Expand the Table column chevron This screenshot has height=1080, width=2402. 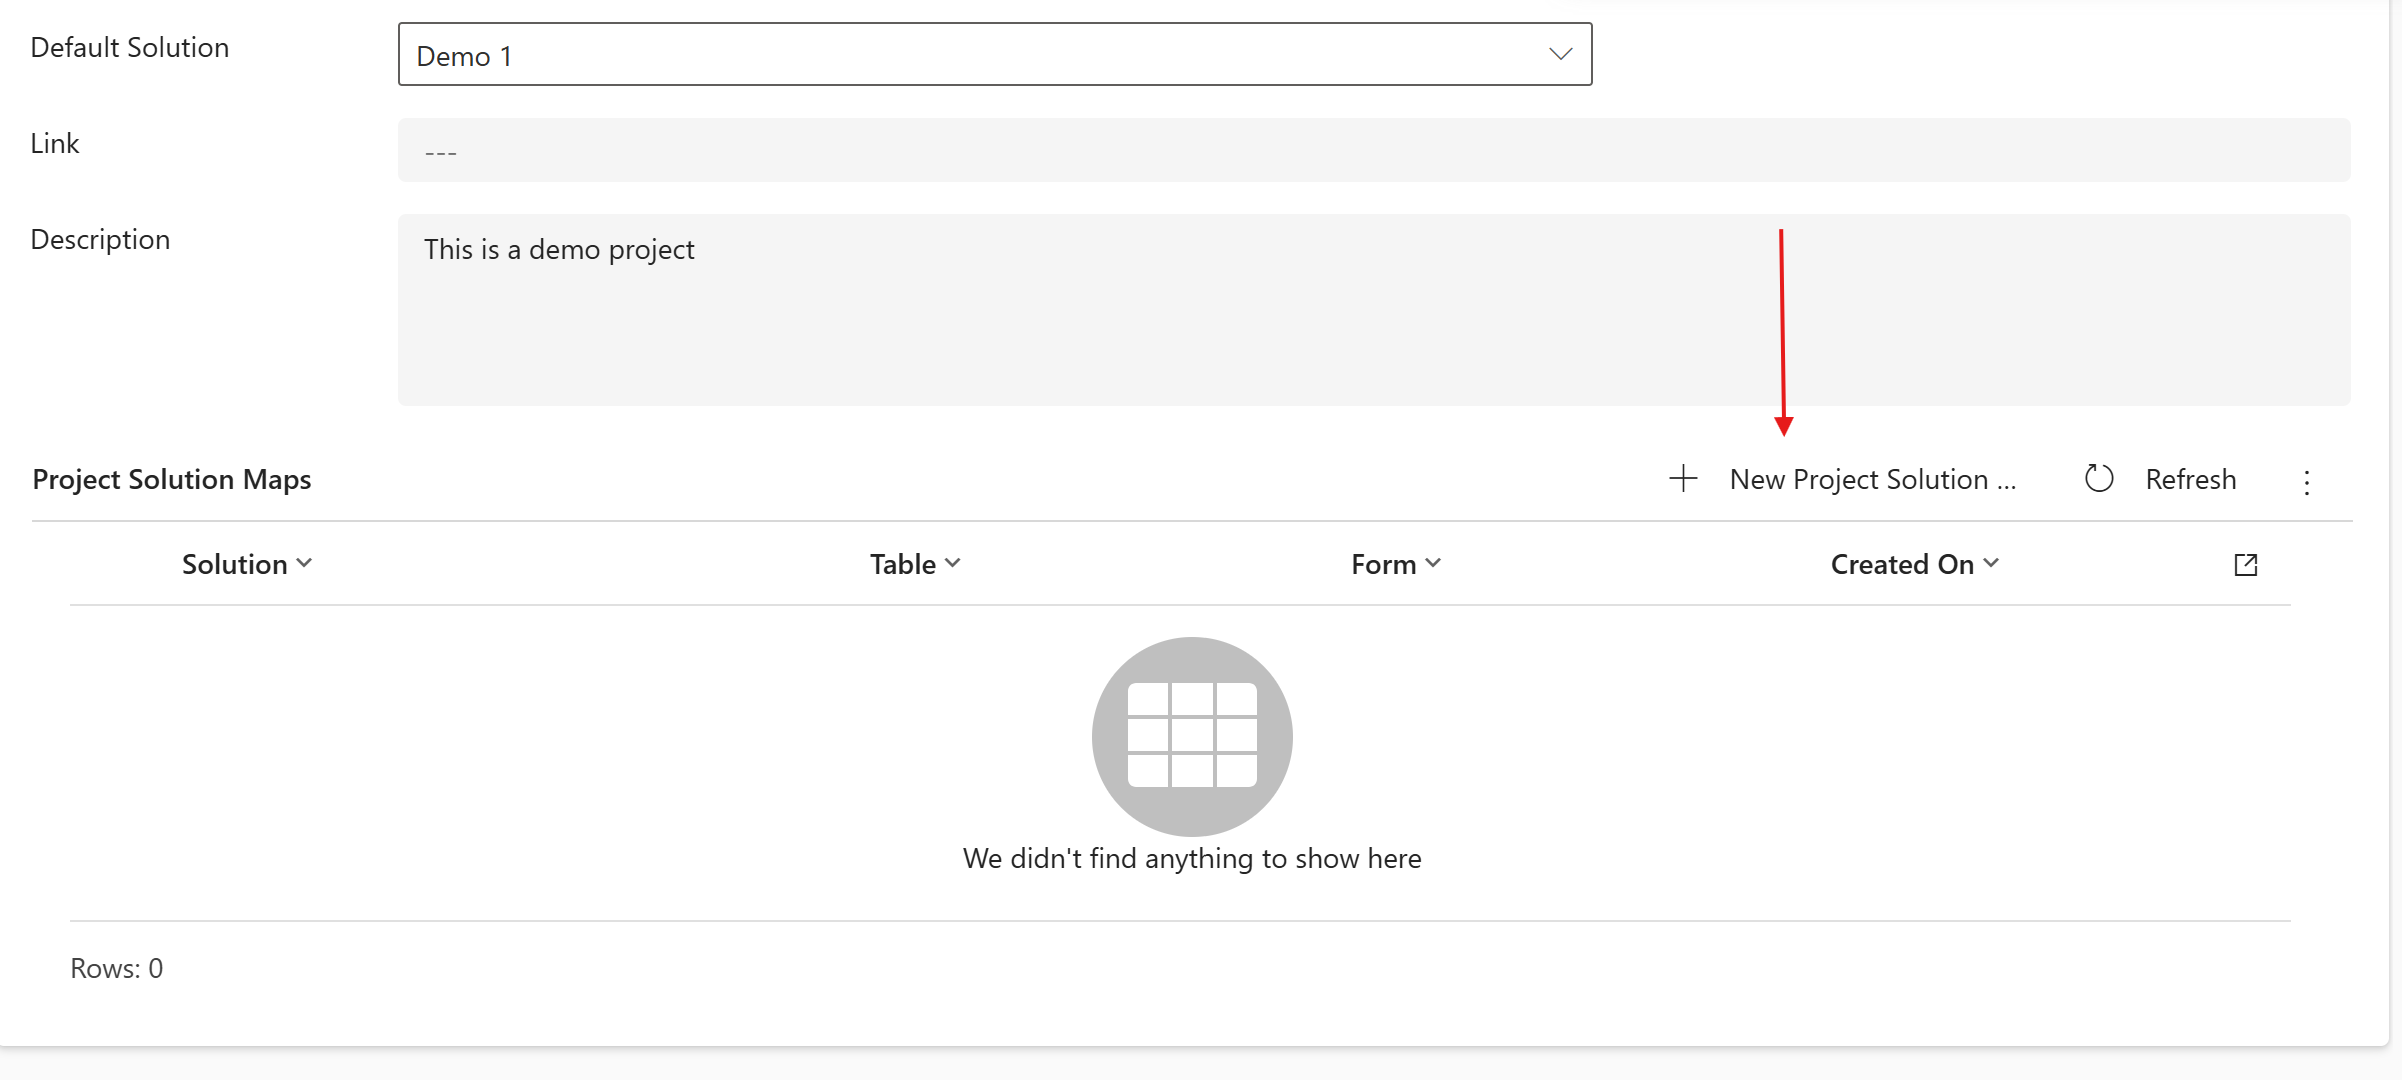953,563
